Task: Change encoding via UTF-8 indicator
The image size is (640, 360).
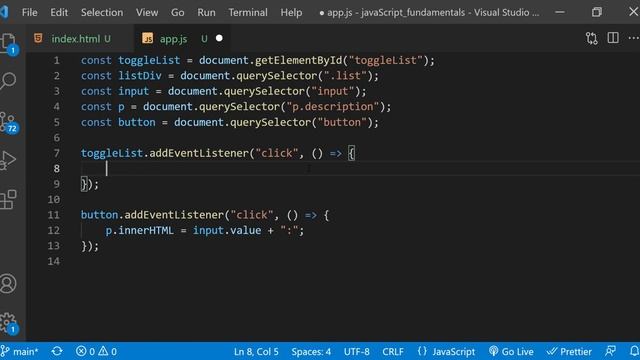Action: pos(356,351)
